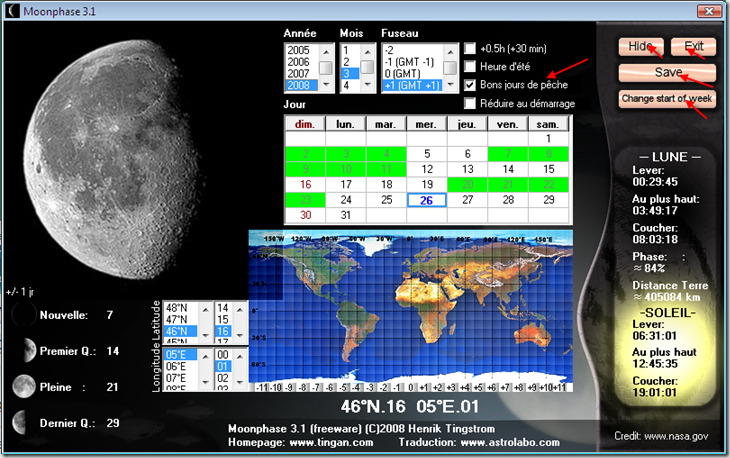Select month 4 in Mois list
Viewport: 730px width, 458px height.
[x=347, y=86]
